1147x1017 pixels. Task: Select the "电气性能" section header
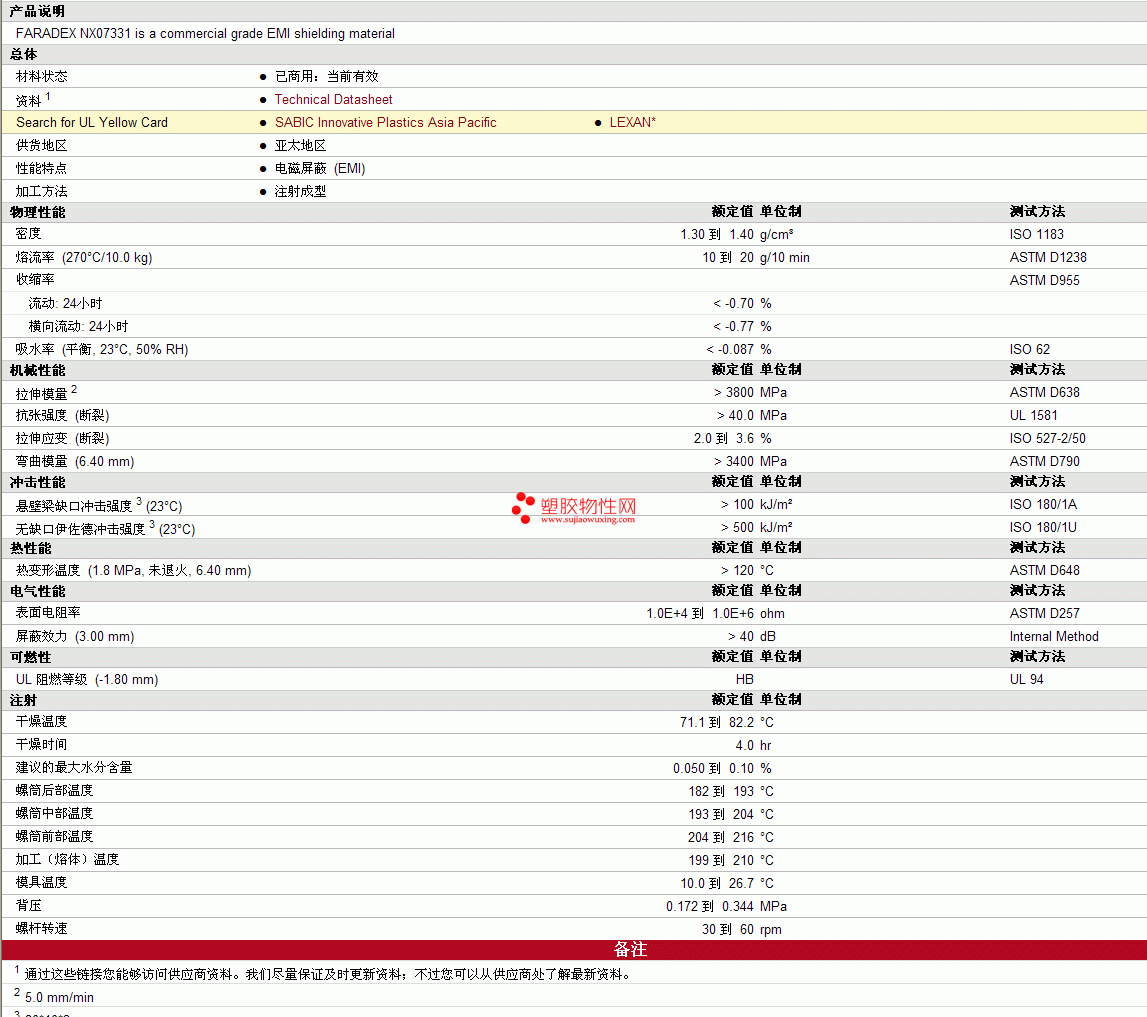(x=37, y=591)
